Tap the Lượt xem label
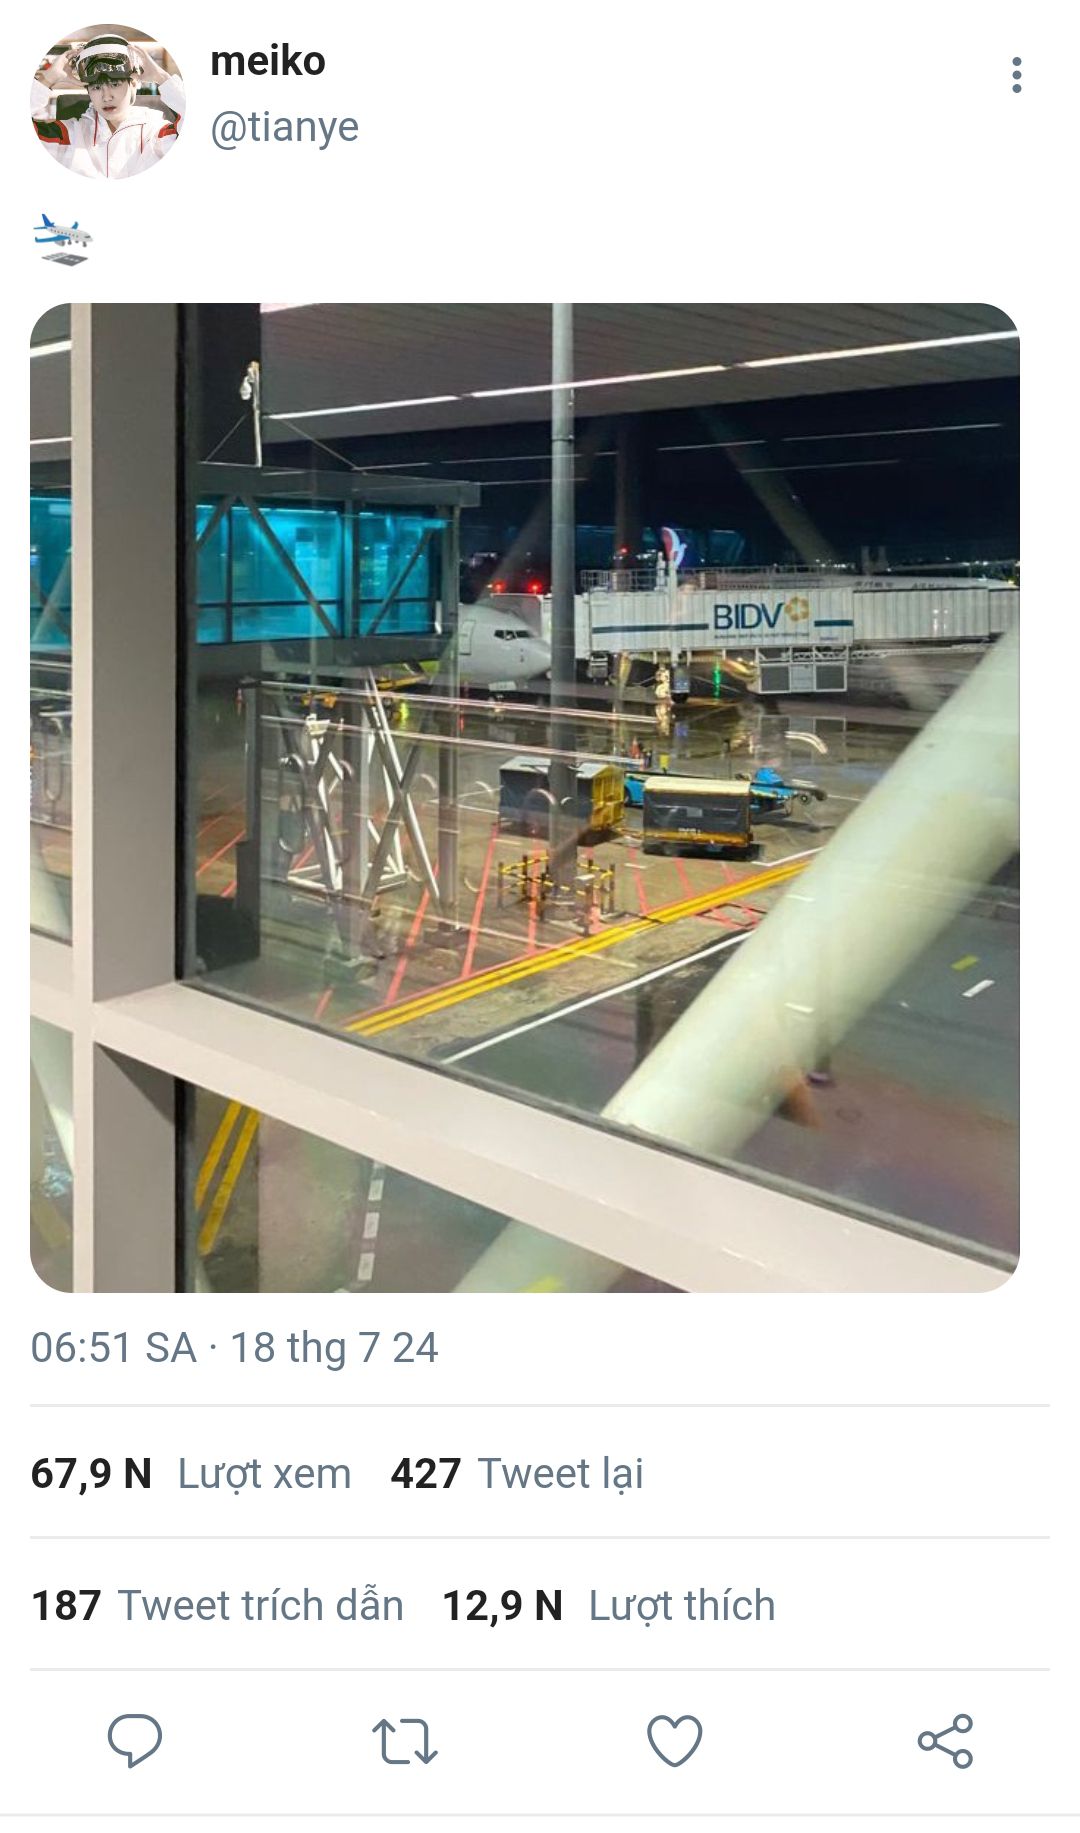Image resolution: width=1080 pixels, height=1833 pixels. [265, 1474]
